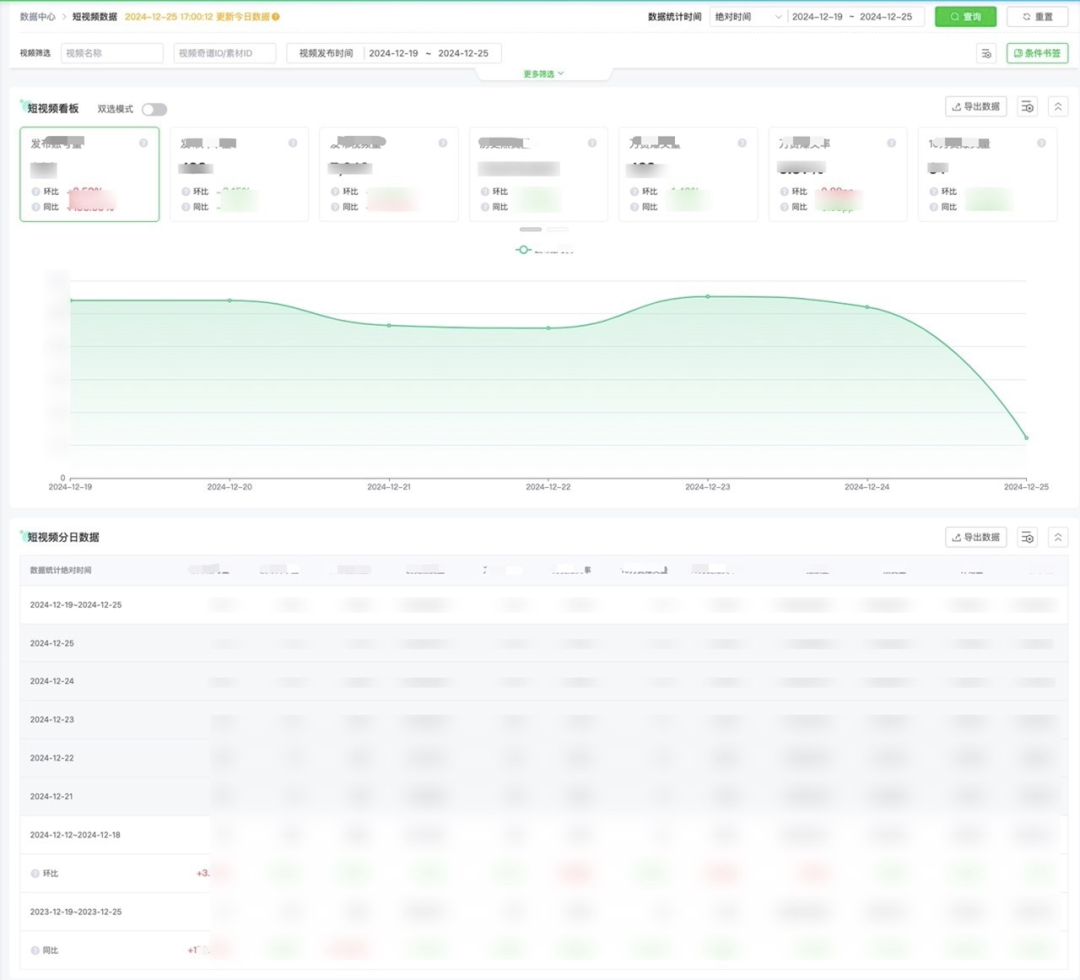1080x980 pixels.
Task: Select the 发布 metric card
Action: (90, 174)
